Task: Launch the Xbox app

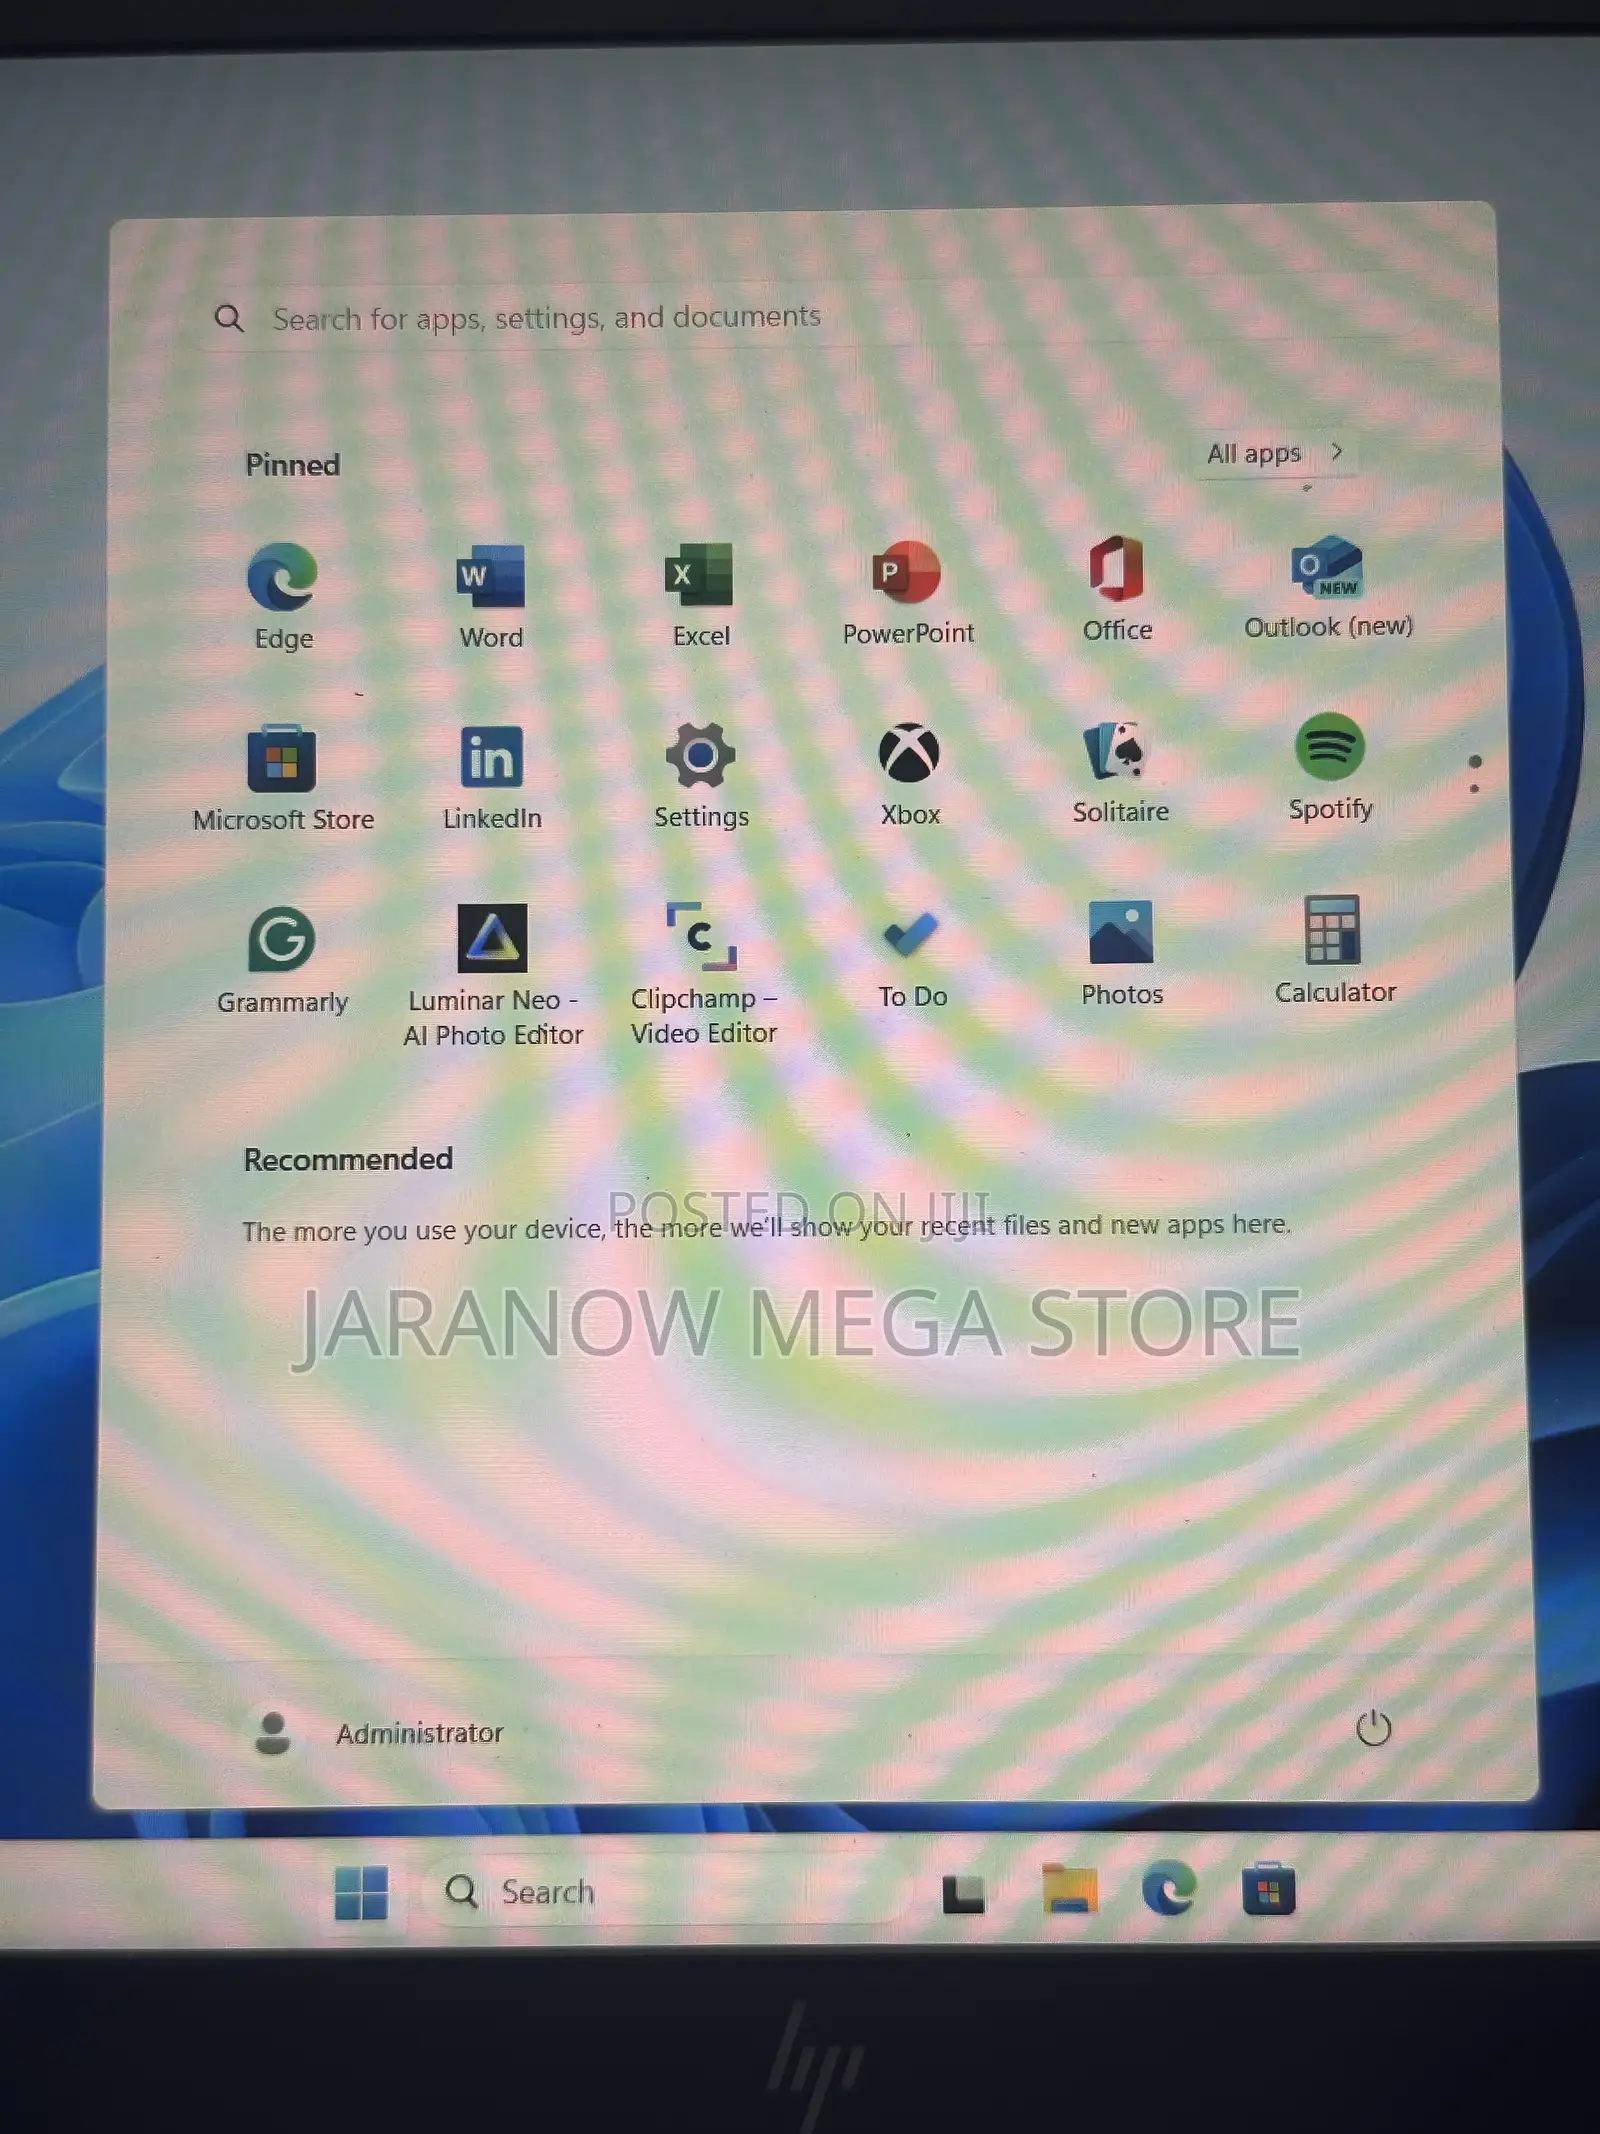Action: click(x=910, y=772)
